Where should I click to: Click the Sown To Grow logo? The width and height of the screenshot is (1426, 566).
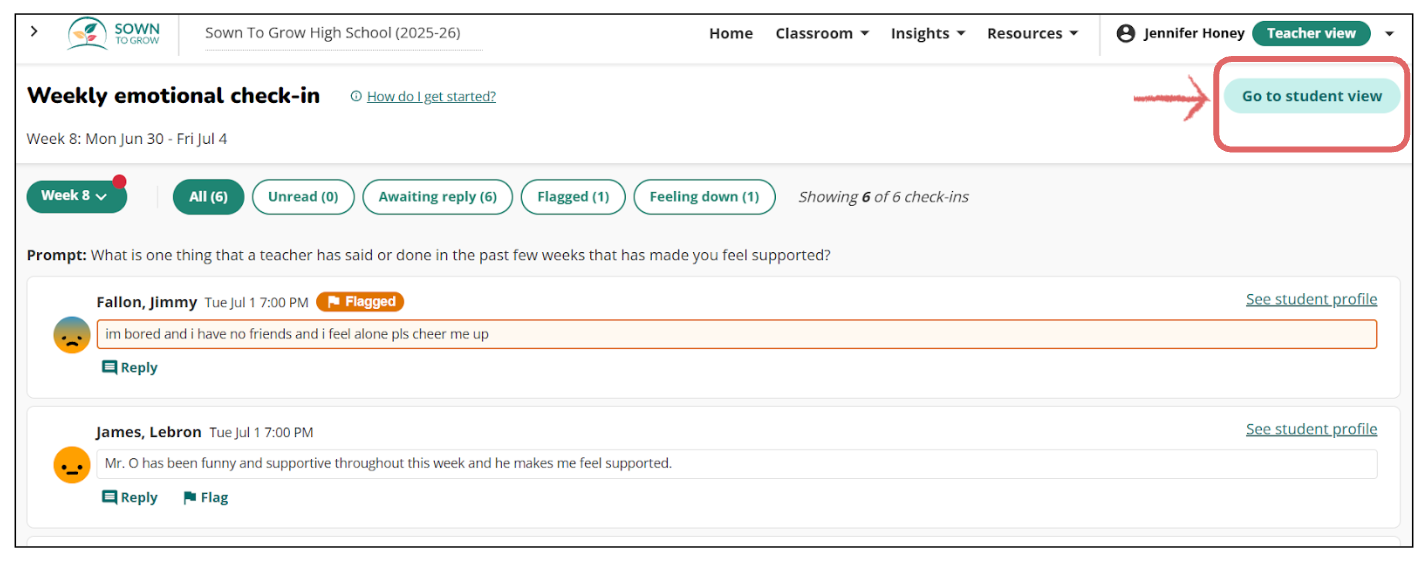(114, 34)
